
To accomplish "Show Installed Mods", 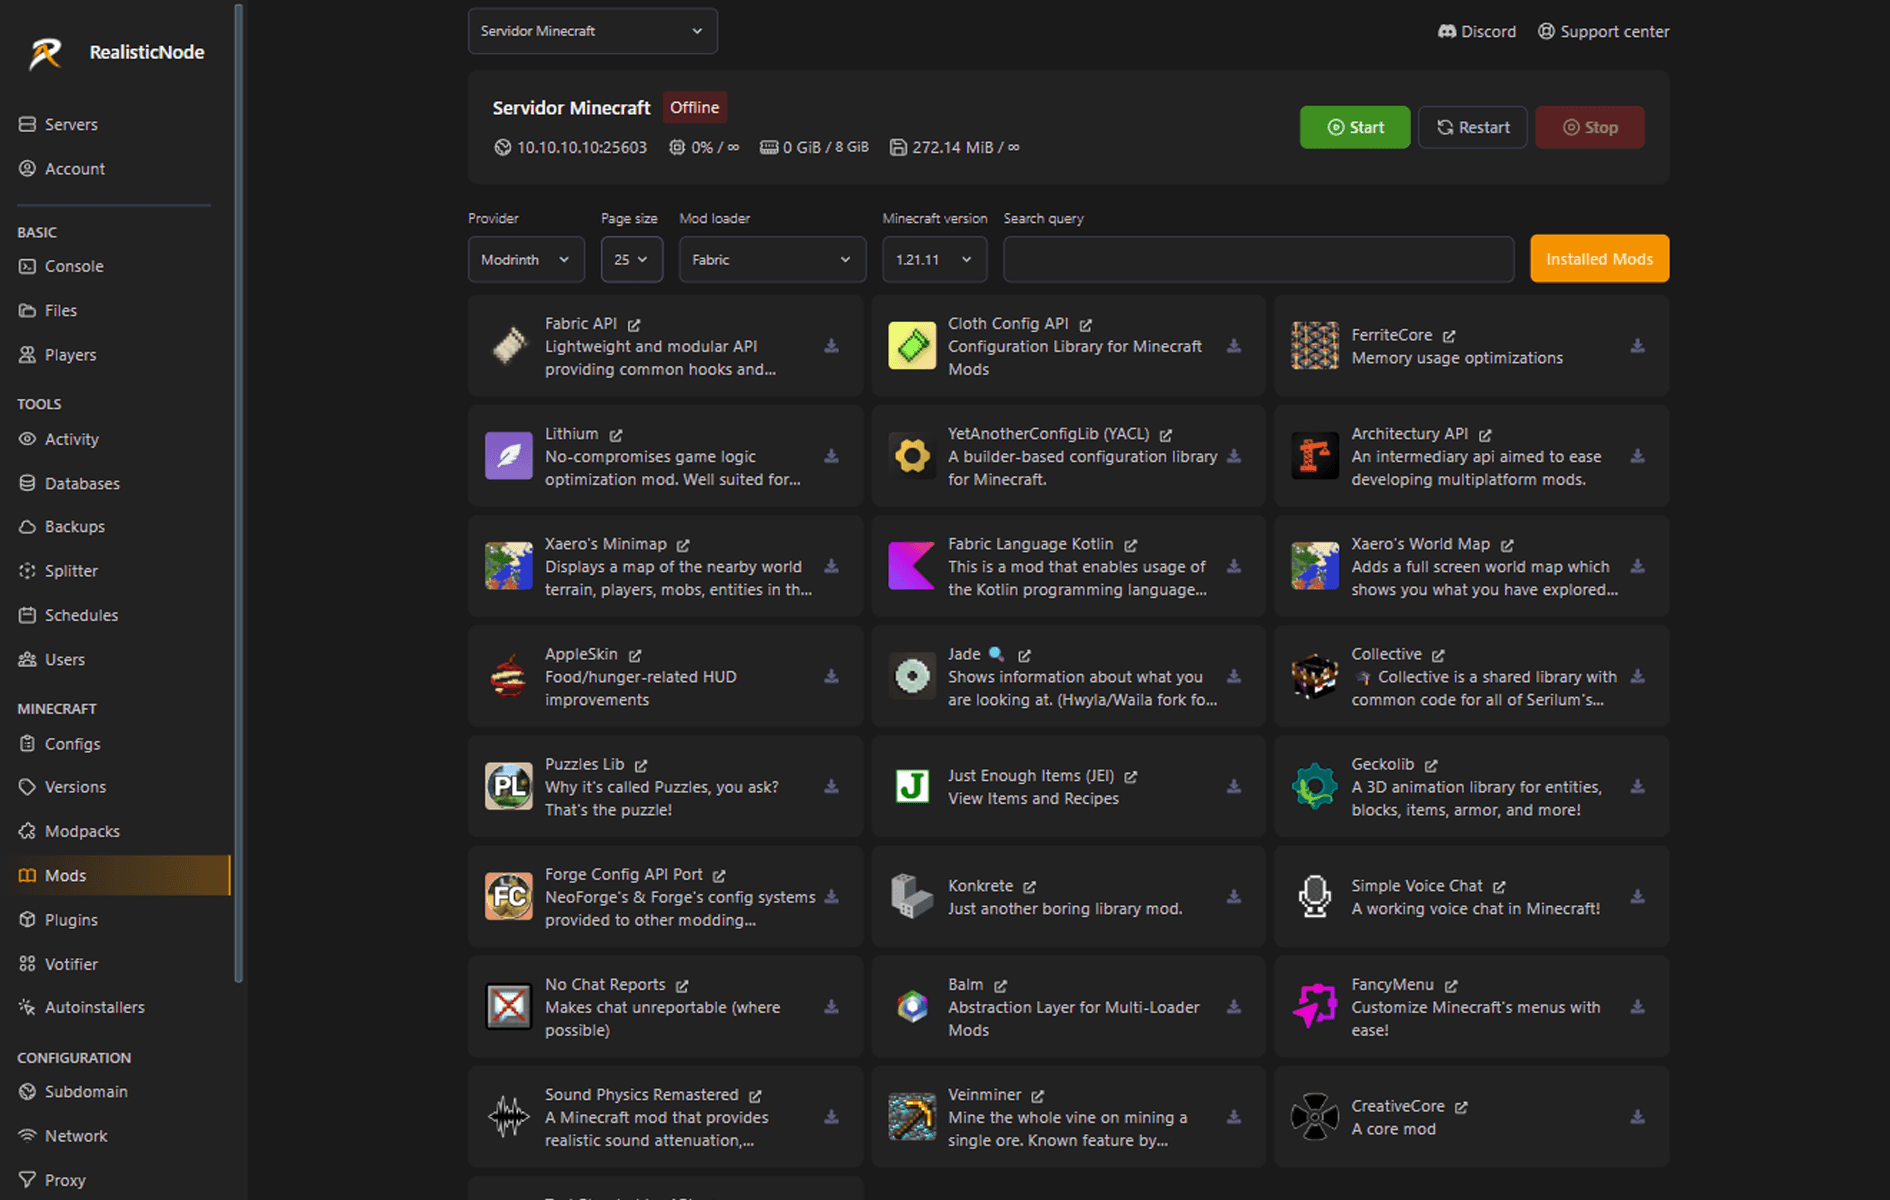I will 1599,259.
